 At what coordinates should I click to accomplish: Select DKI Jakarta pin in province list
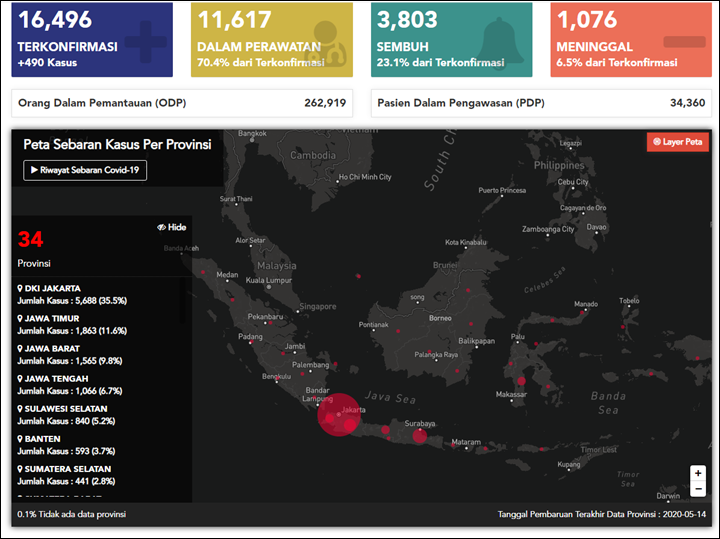click(20, 288)
